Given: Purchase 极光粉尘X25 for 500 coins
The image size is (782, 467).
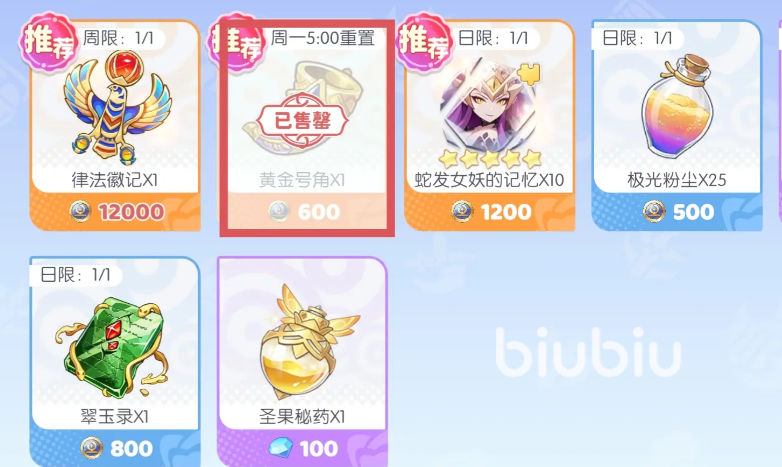Looking at the screenshot, I should click(x=678, y=212).
